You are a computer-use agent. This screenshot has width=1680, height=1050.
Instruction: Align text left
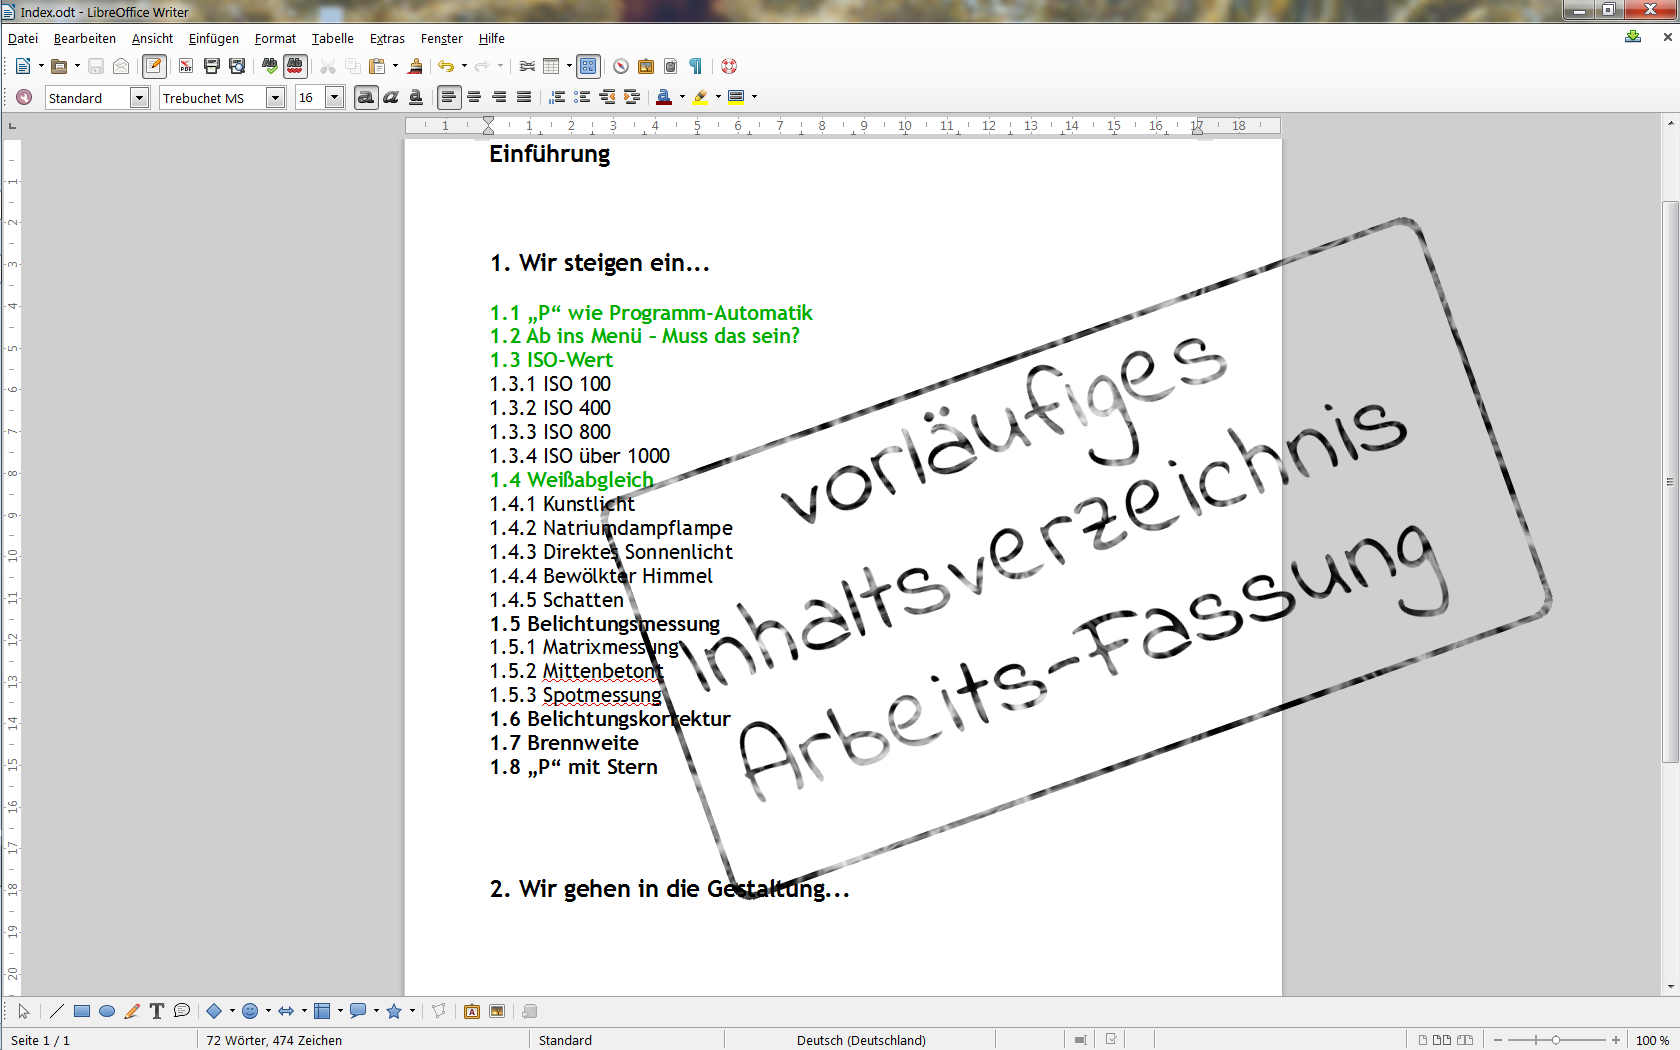(x=449, y=97)
